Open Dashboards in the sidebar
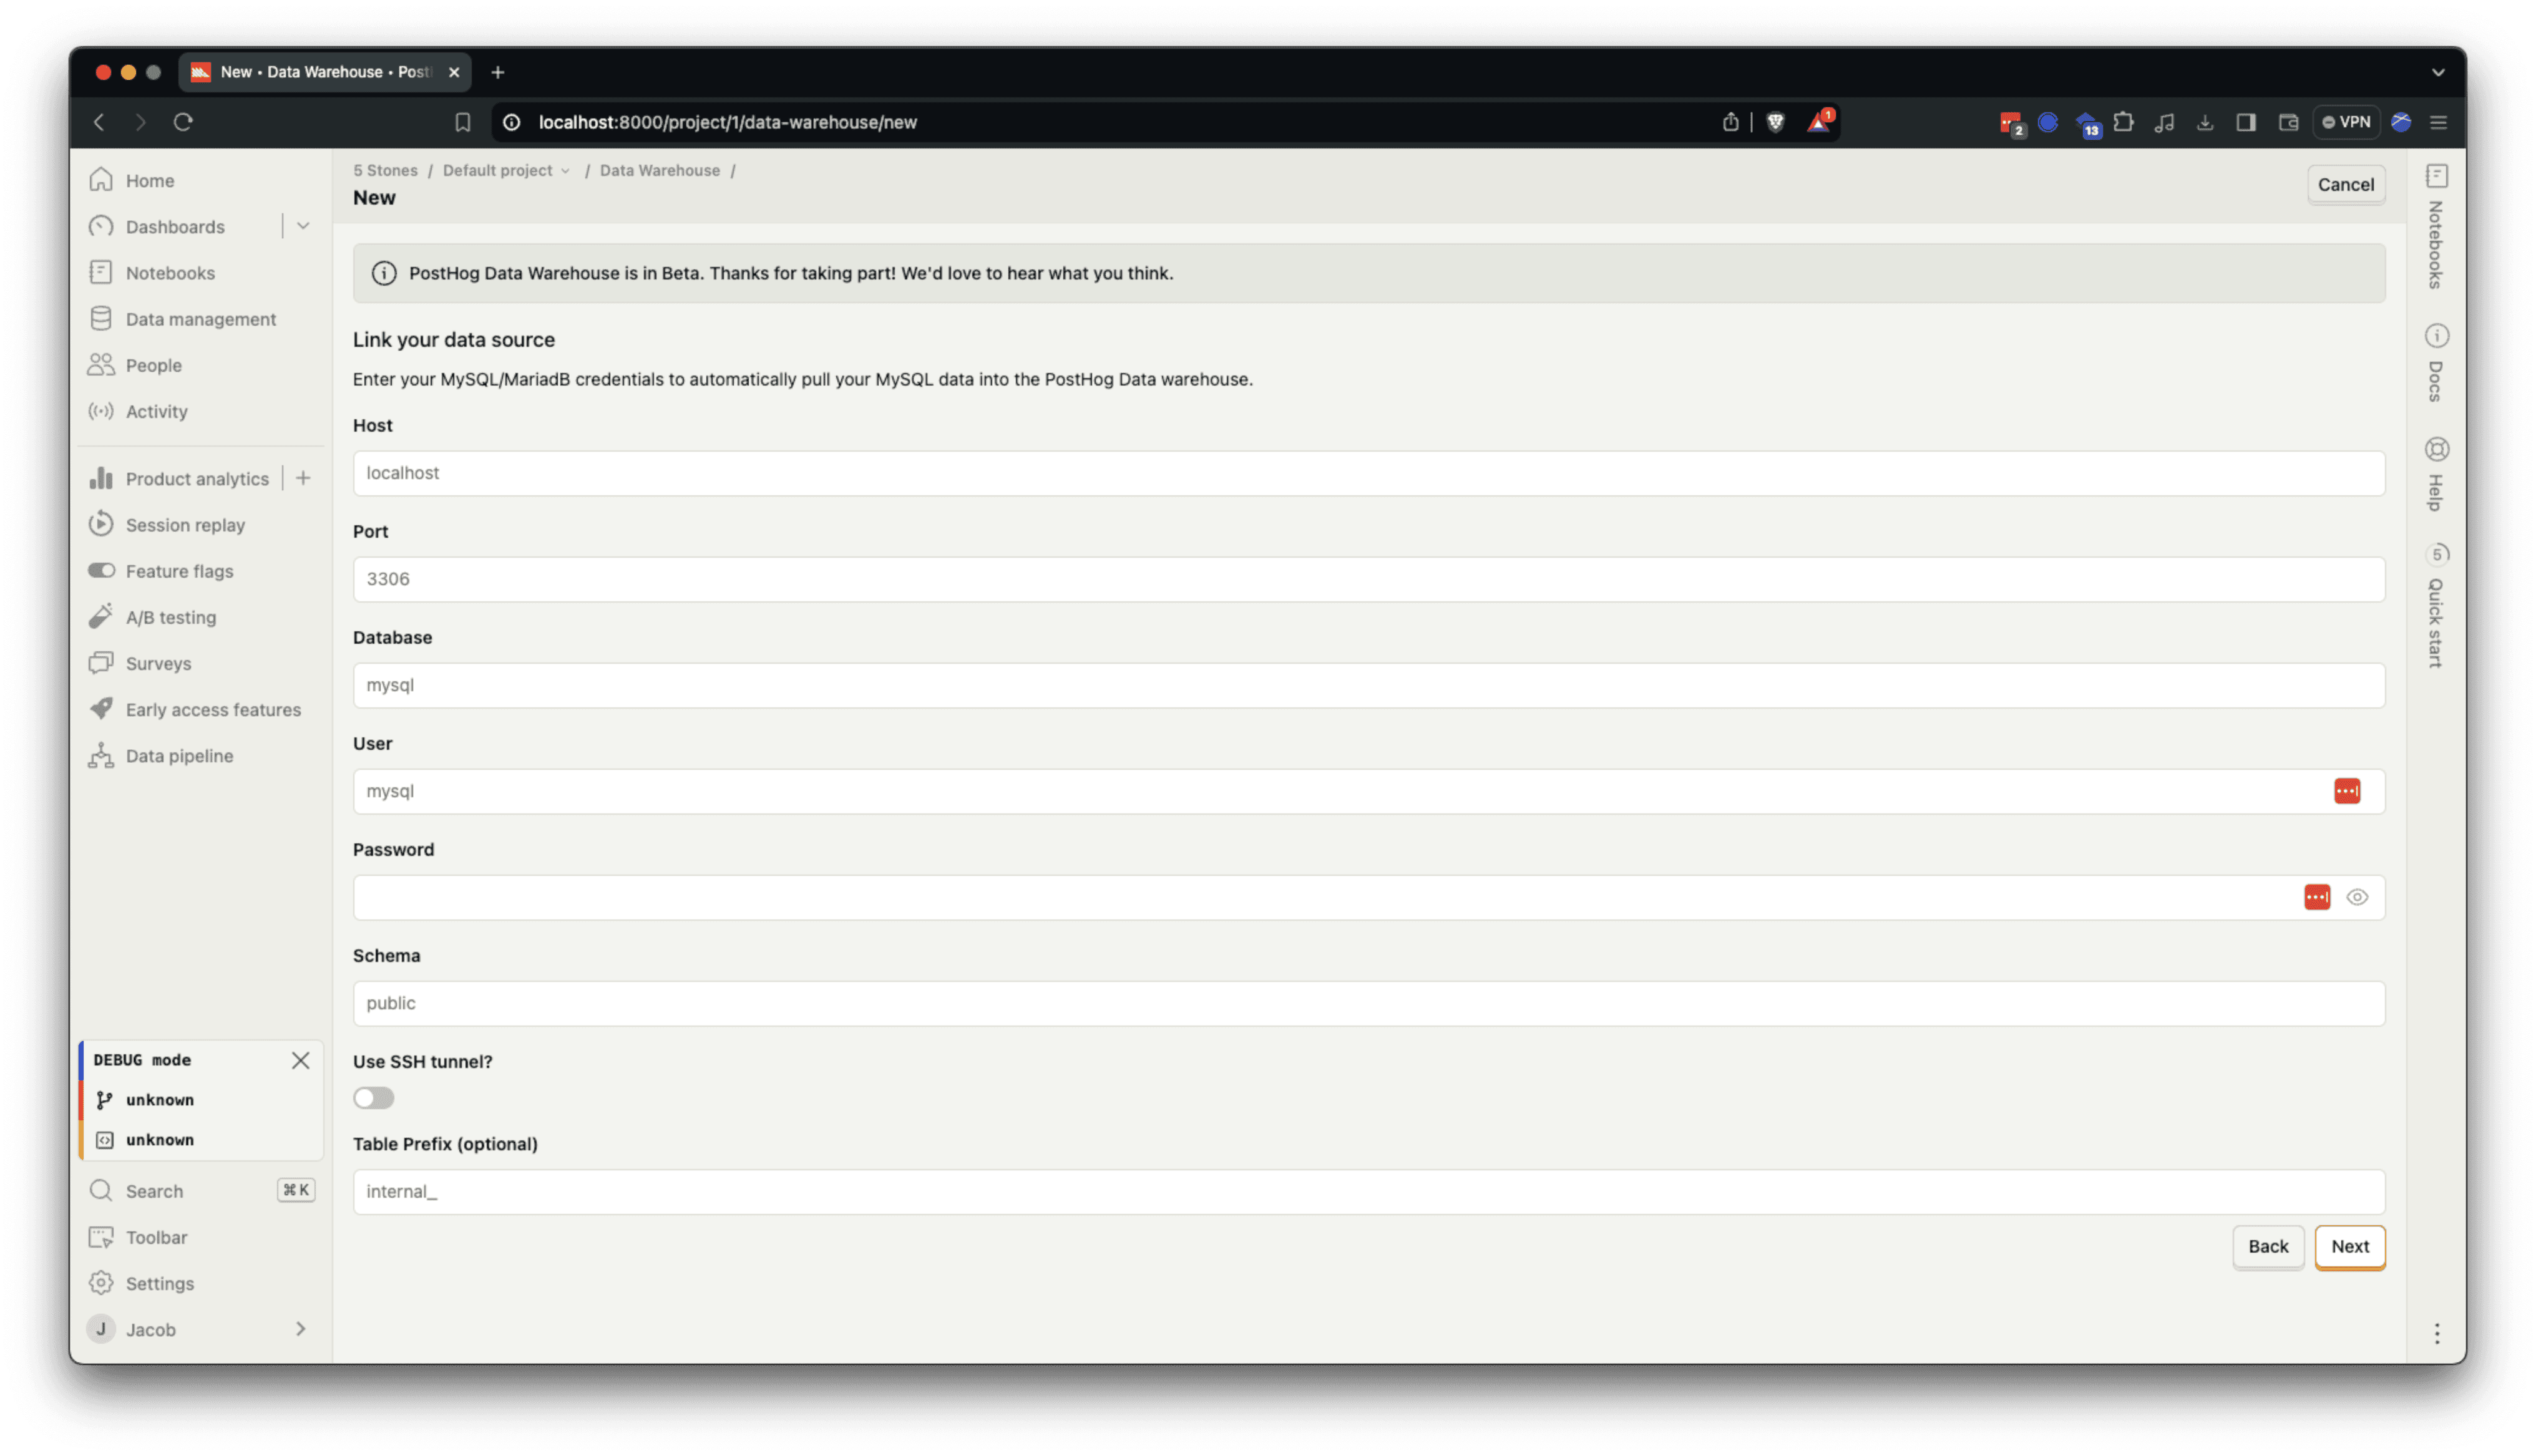Image resolution: width=2536 pixels, height=1456 pixels. click(x=175, y=227)
